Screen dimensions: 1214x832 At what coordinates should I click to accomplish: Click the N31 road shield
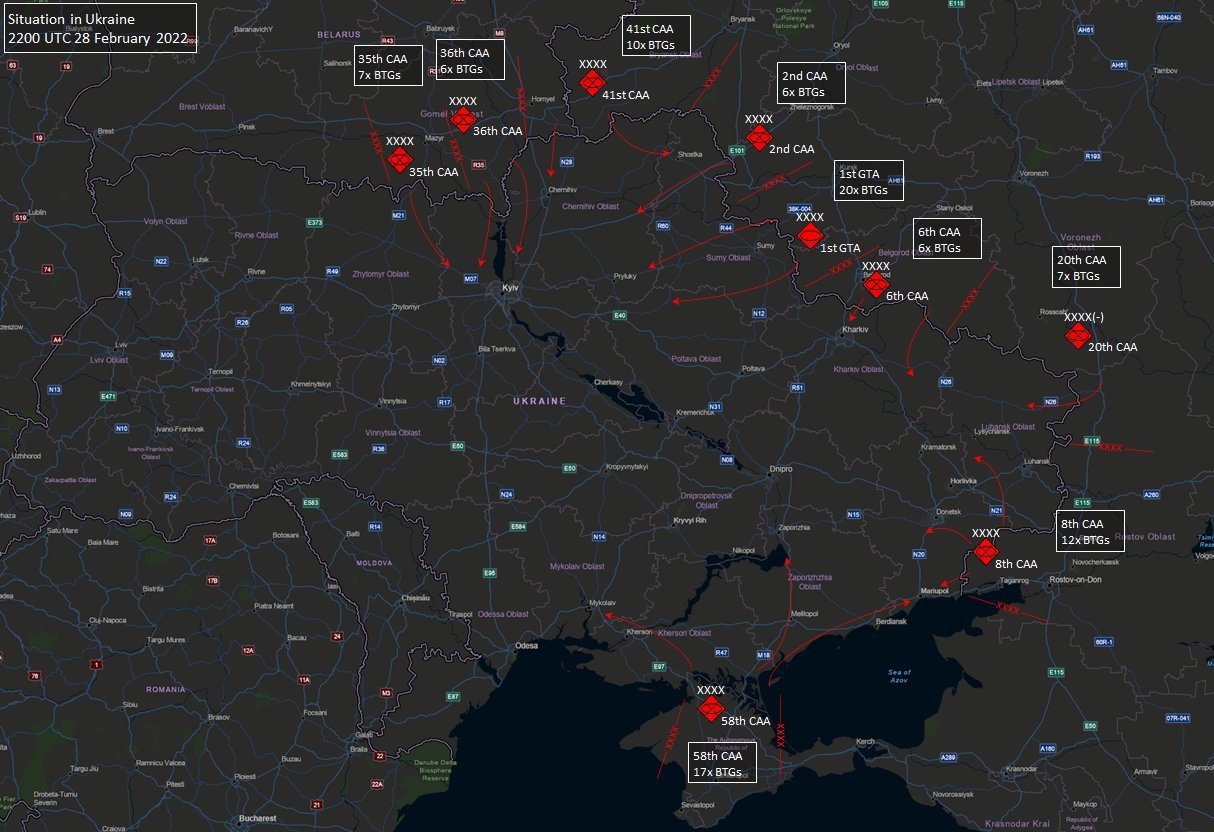[715, 407]
